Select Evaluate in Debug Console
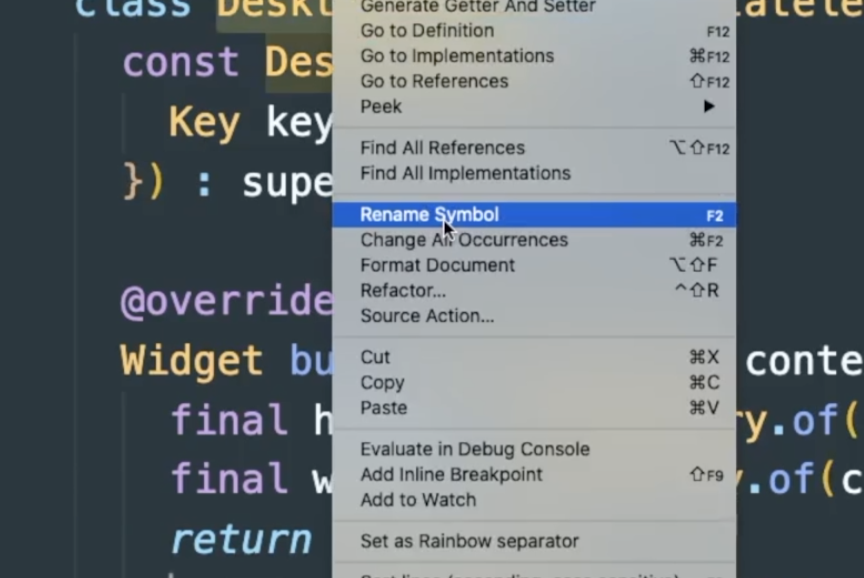This screenshot has height=578, width=864. click(x=533, y=449)
